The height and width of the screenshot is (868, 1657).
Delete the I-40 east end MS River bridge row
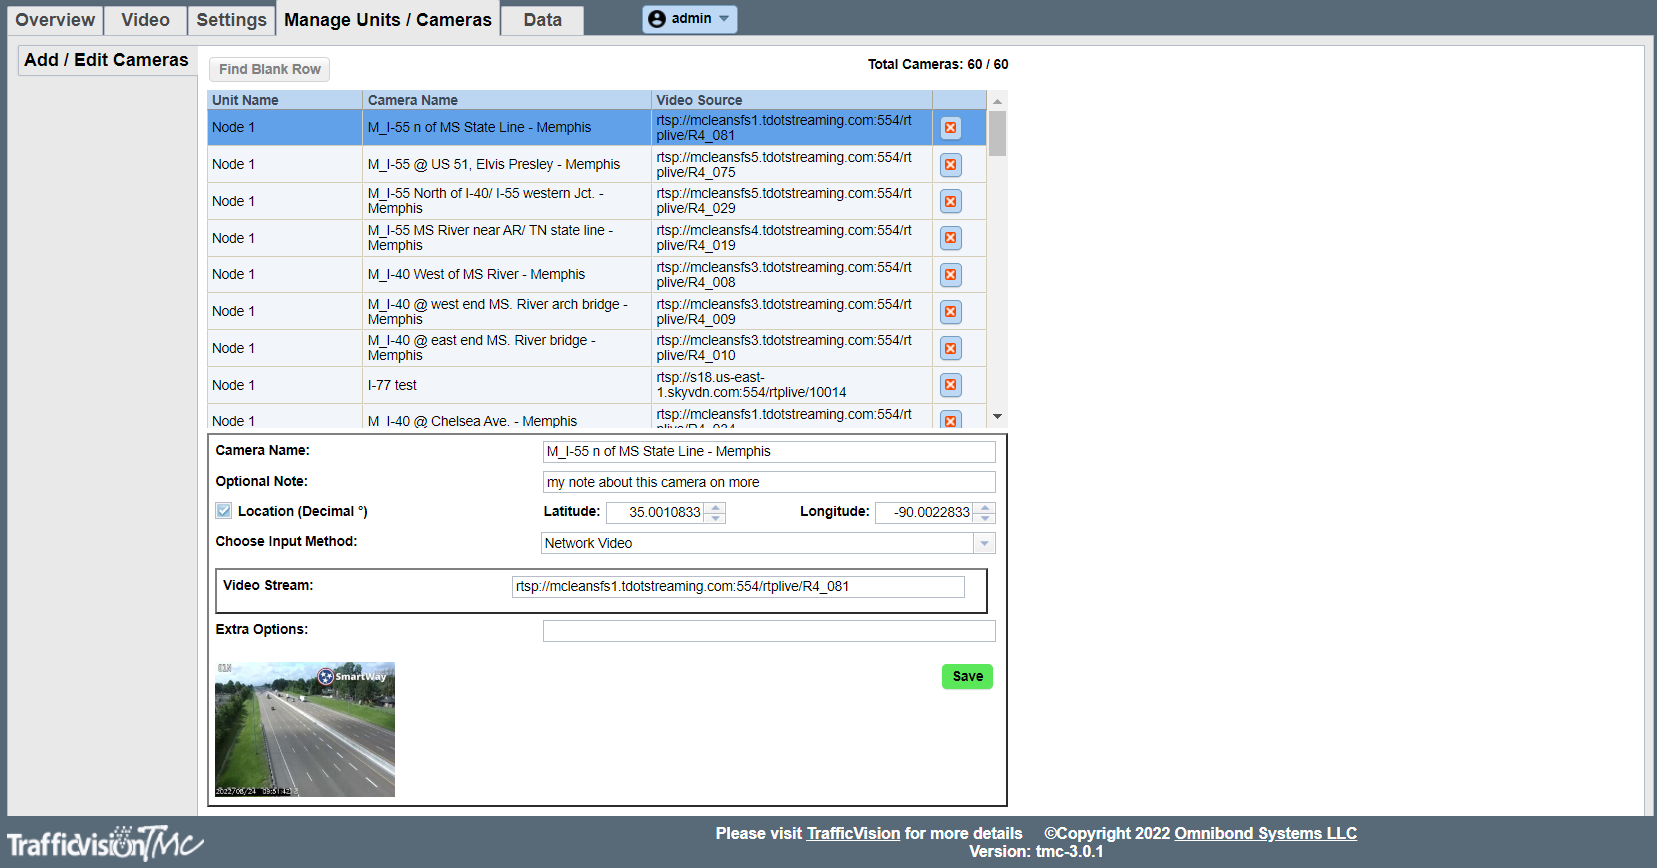coord(951,348)
